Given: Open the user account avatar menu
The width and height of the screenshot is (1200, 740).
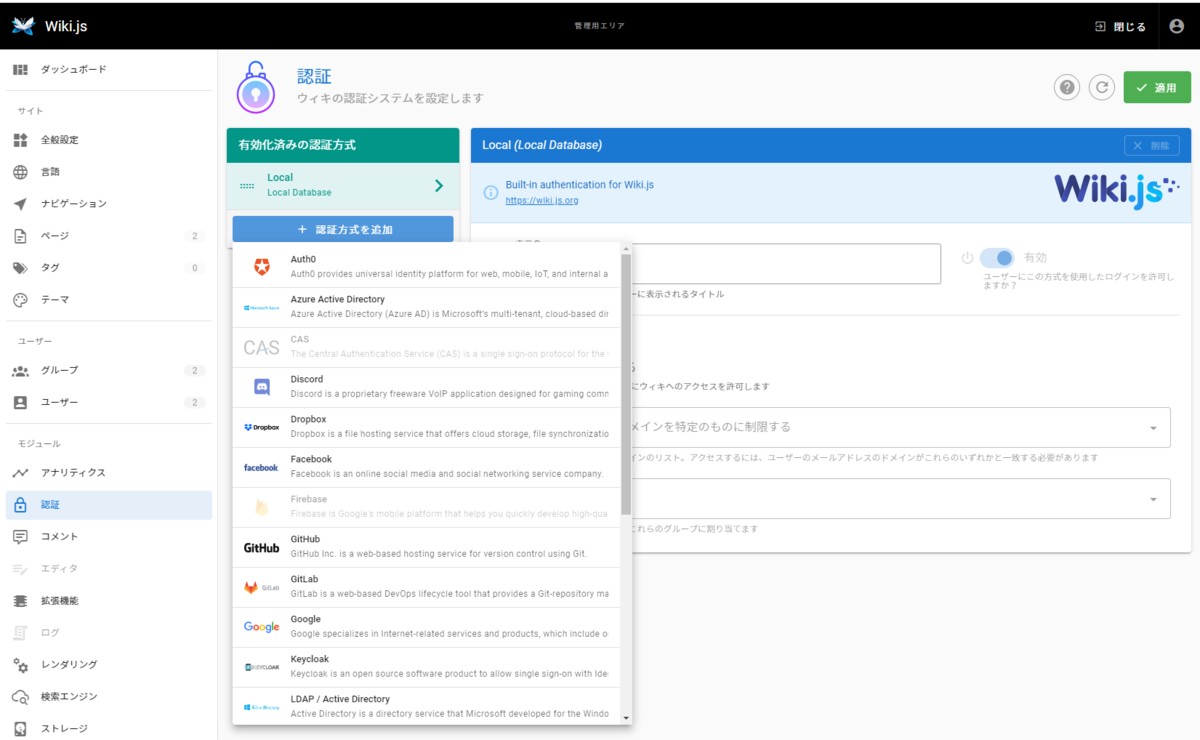Looking at the screenshot, I should [1177, 26].
